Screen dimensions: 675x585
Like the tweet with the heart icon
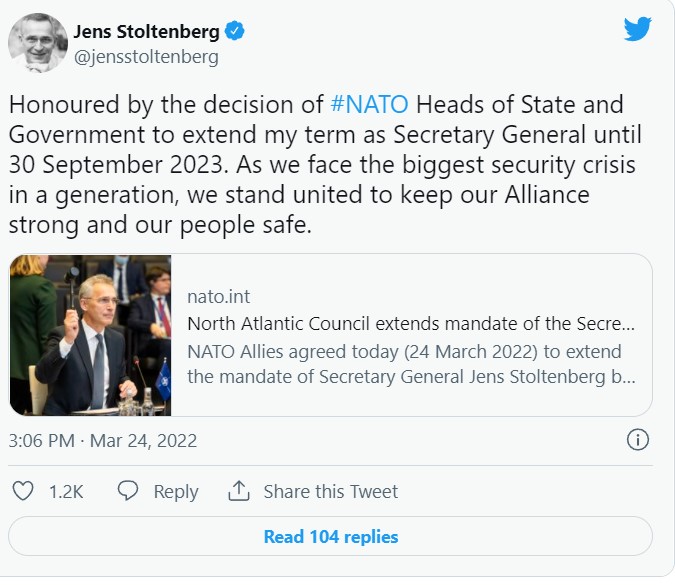22,491
